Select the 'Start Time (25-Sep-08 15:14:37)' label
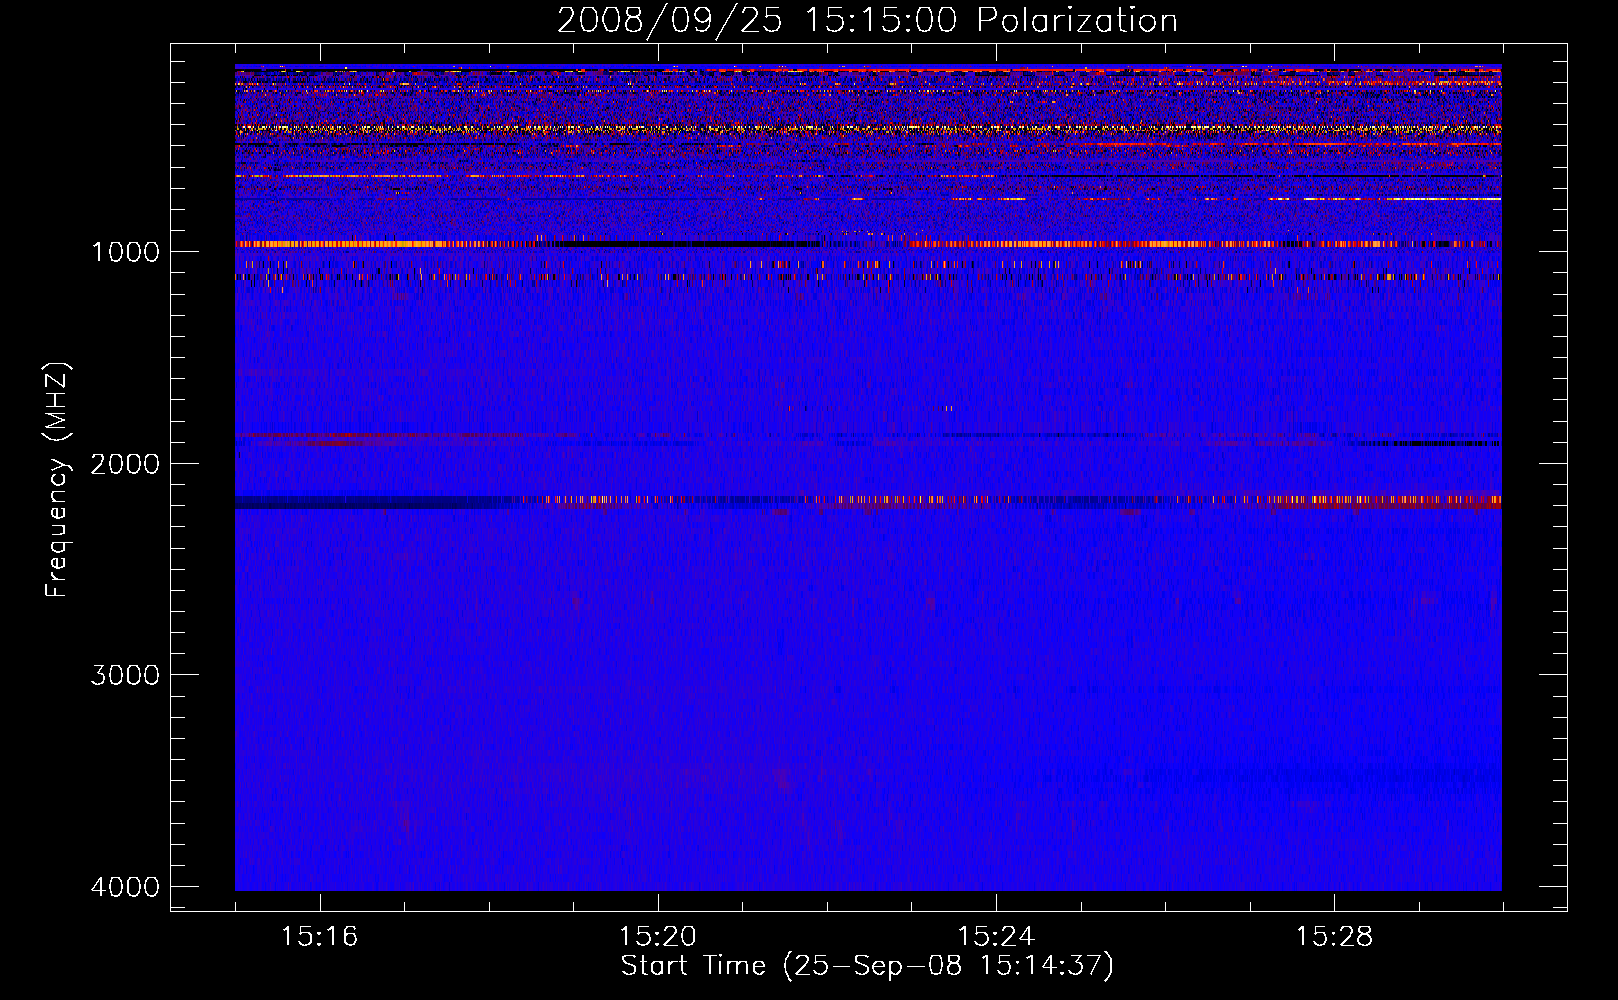 coord(867,966)
